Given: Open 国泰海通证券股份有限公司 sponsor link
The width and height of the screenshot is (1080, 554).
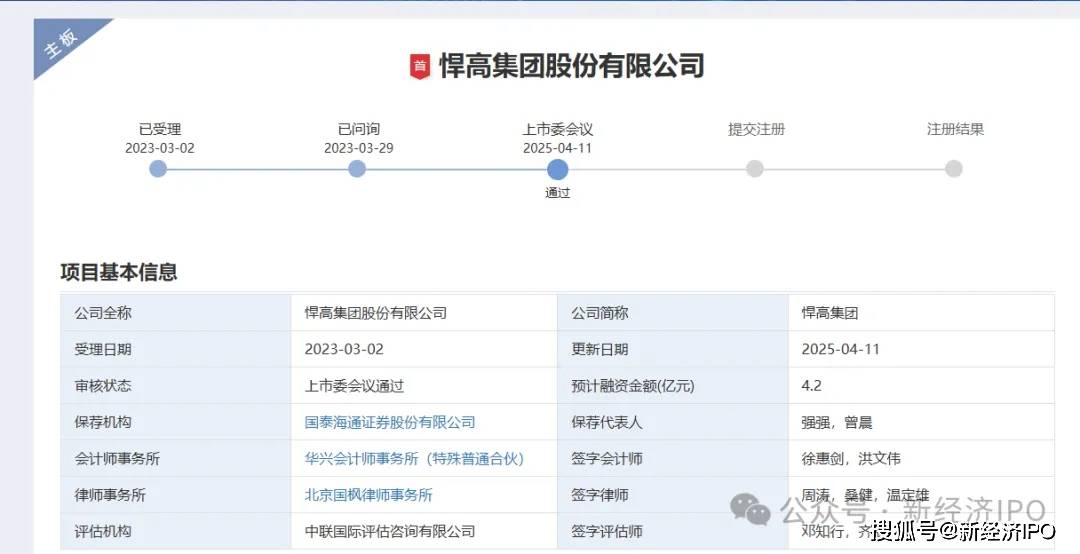Looking at the screenshot, I should click(390, 422).
